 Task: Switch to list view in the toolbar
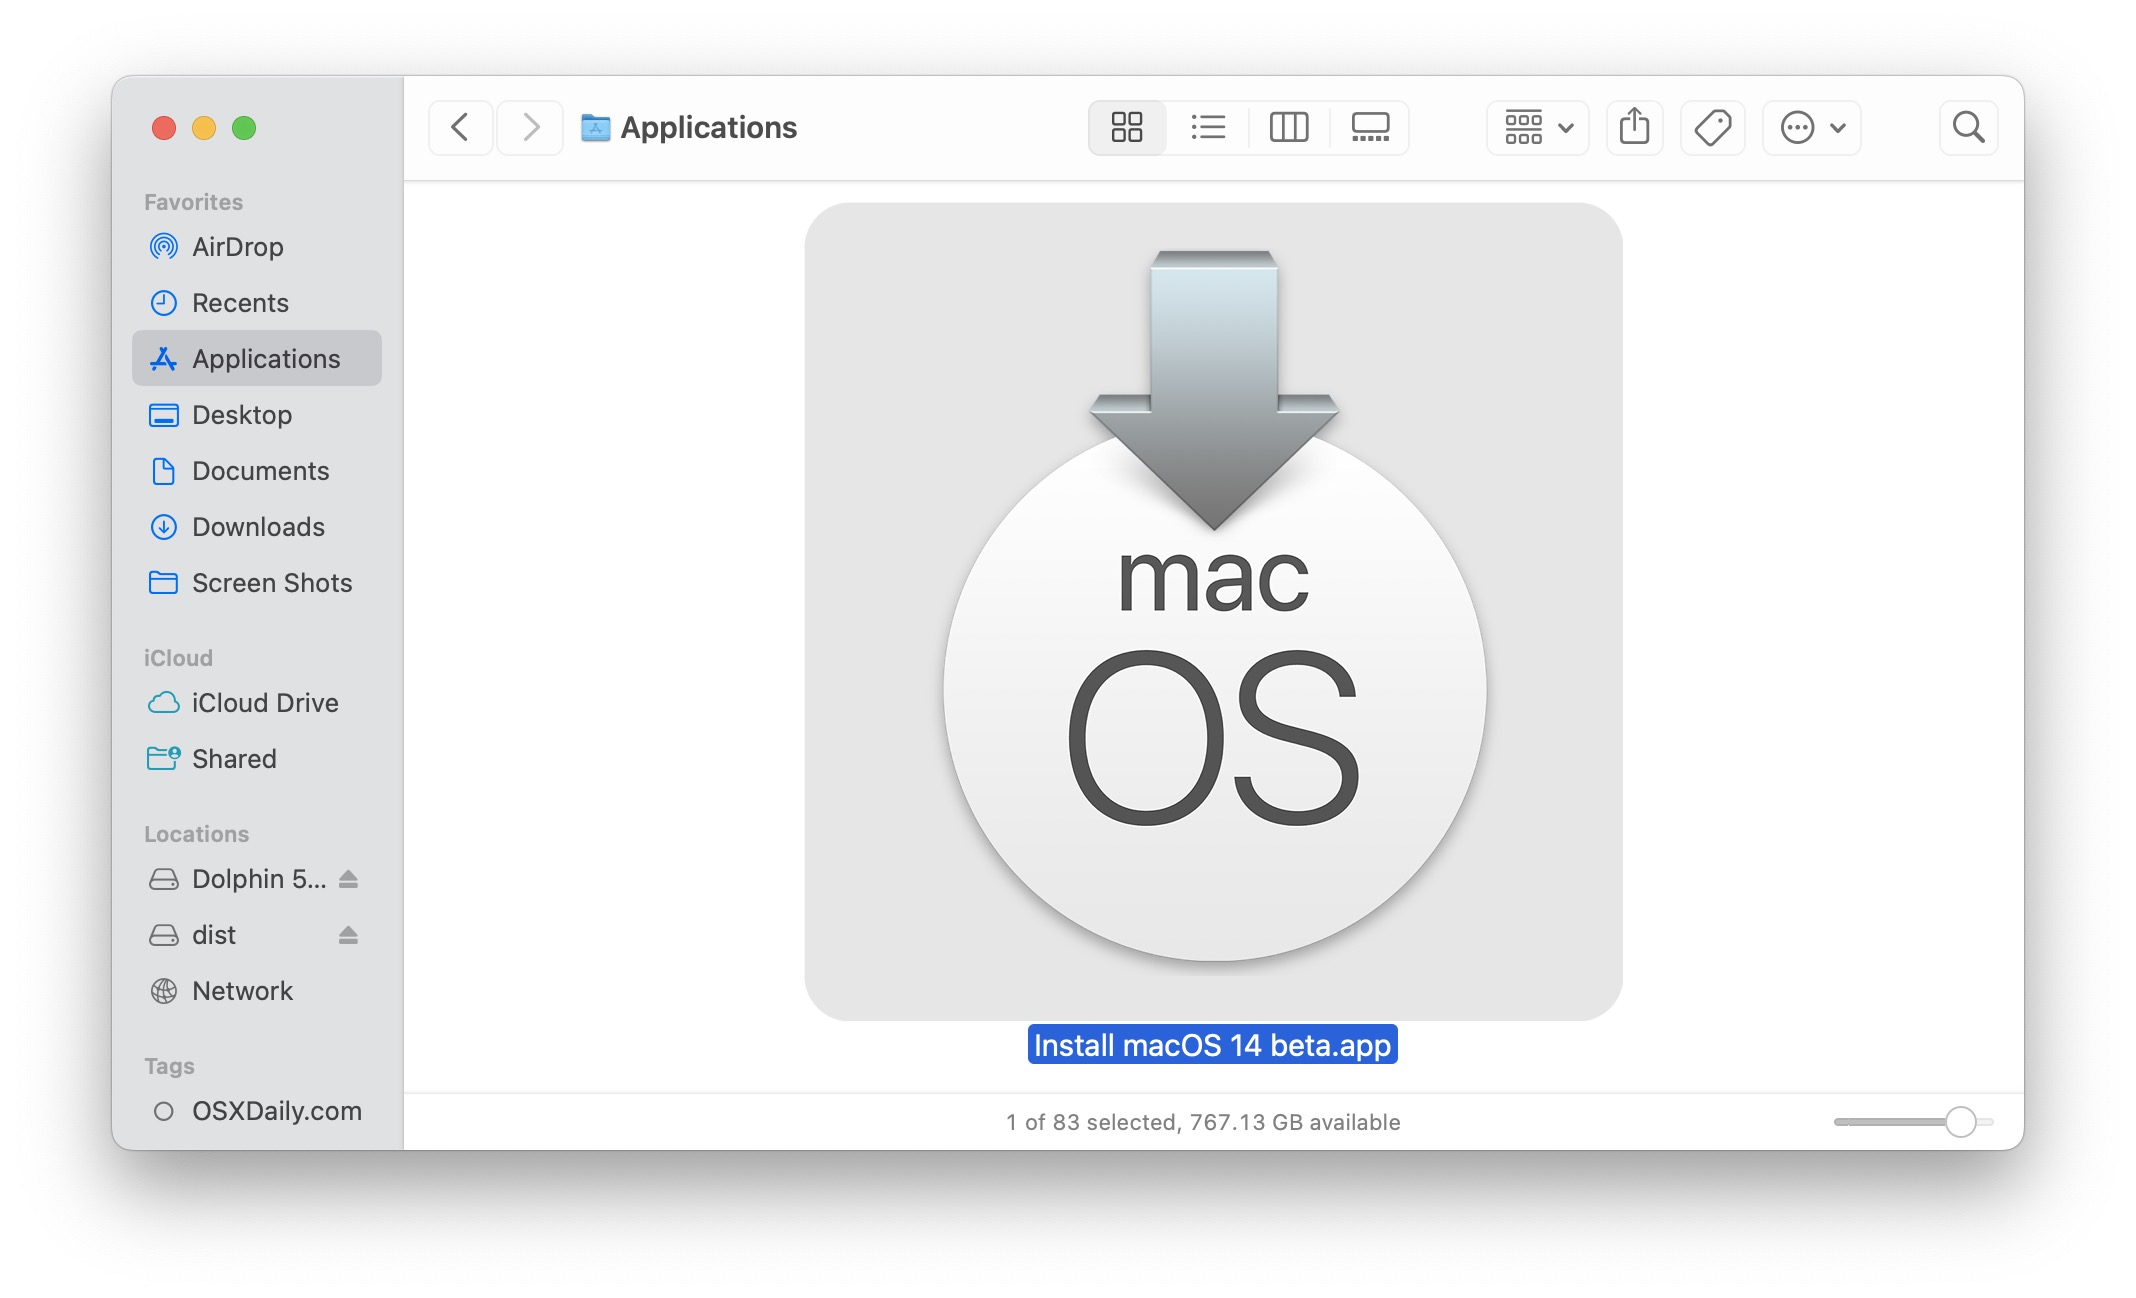click(1207, 127)
